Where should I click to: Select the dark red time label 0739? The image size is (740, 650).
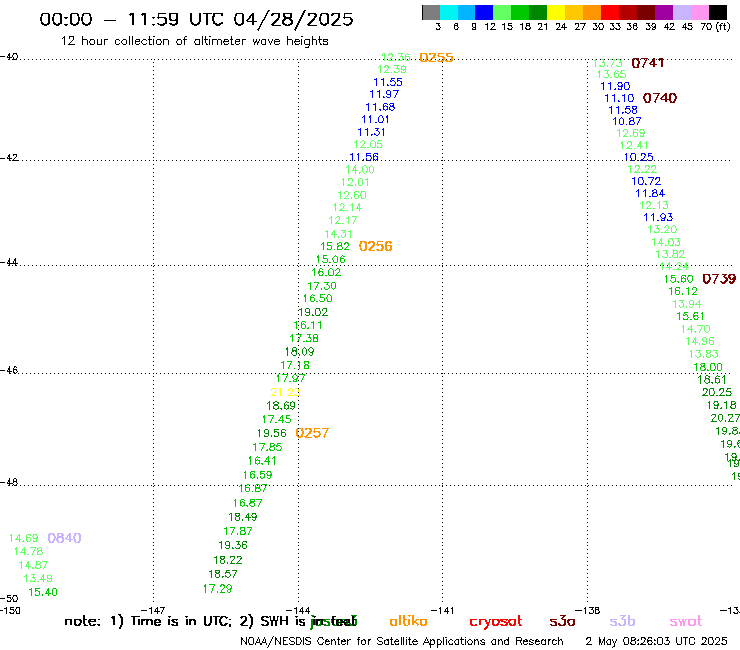click(x=719, y=279)
